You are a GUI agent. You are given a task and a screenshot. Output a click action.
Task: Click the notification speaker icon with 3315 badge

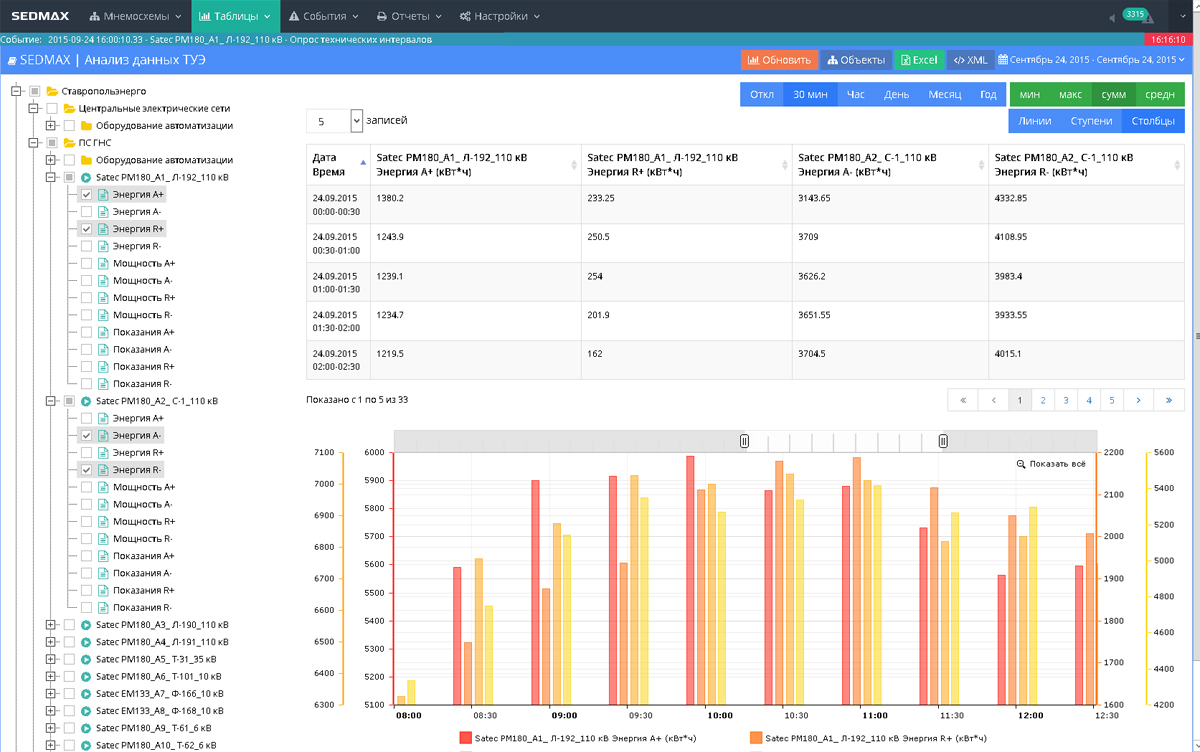pos(1114,18)
